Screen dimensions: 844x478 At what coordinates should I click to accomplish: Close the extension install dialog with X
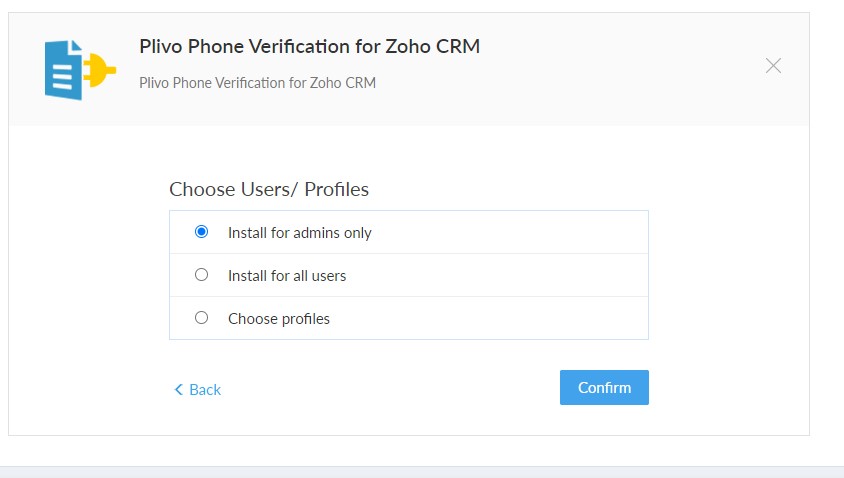[773, 66]
